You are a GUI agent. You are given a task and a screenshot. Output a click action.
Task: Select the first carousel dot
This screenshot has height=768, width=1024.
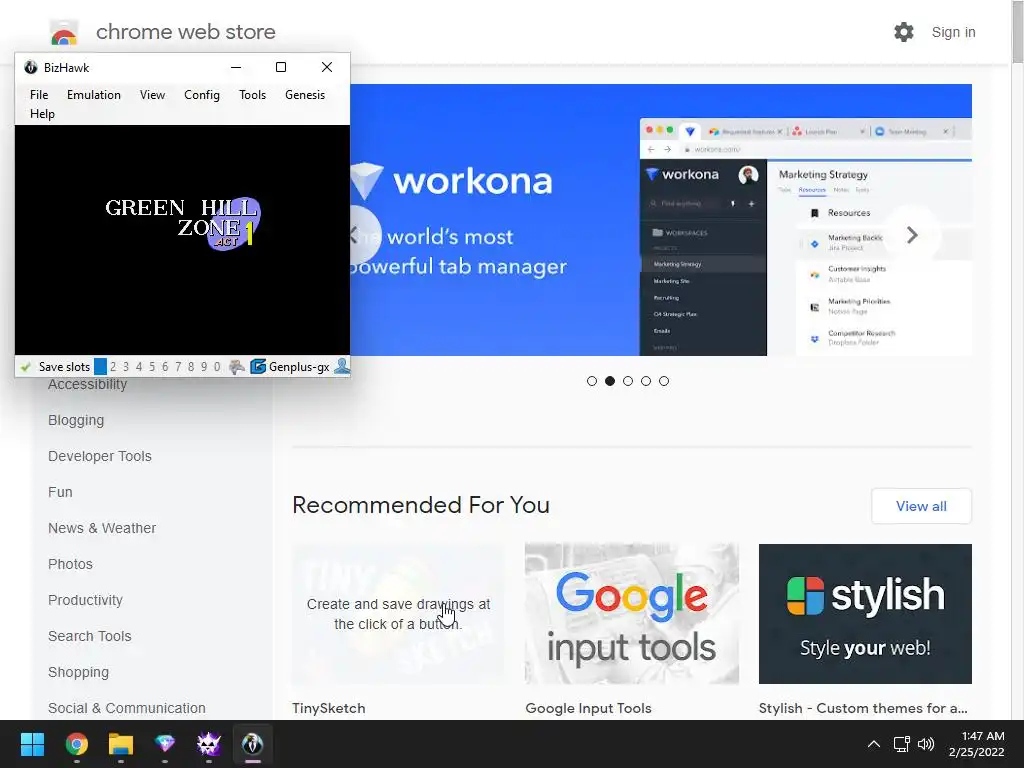592,381
